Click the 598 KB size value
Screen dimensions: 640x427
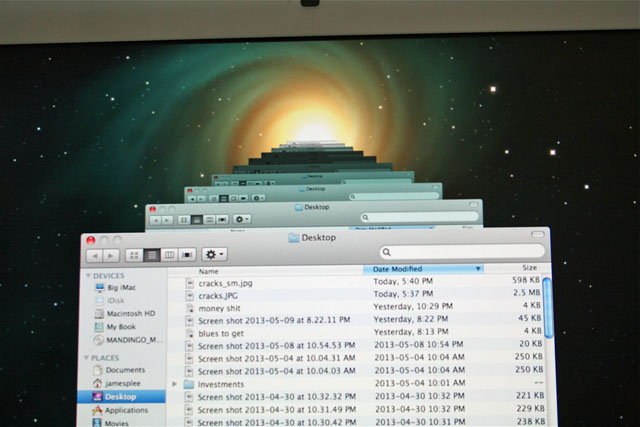[x=526, y=280]
